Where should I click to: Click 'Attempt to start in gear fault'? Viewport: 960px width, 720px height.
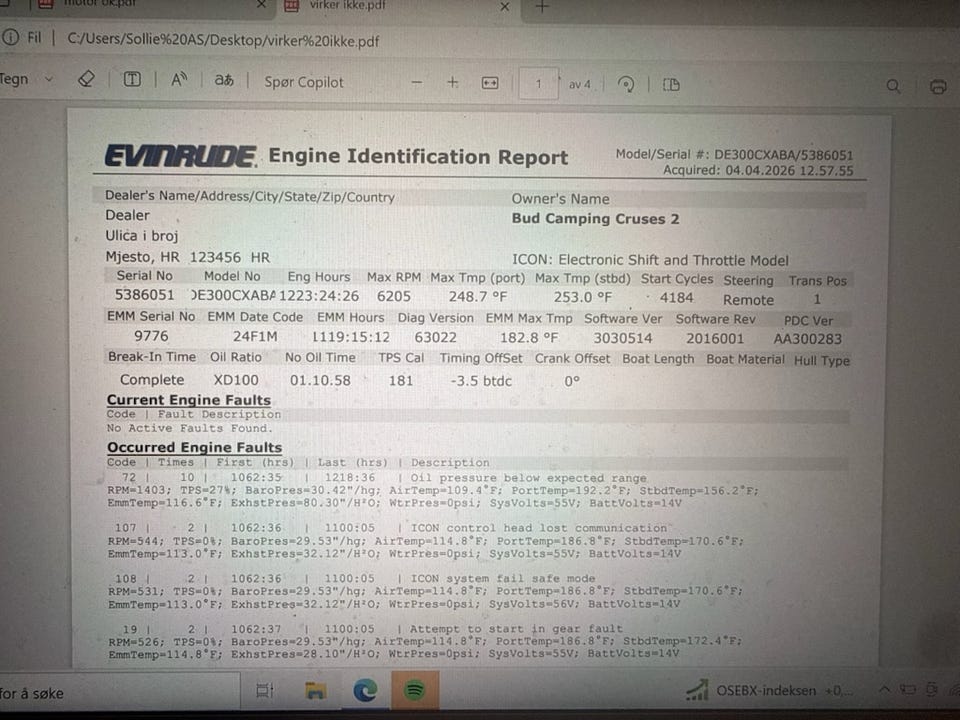[516, 629]
